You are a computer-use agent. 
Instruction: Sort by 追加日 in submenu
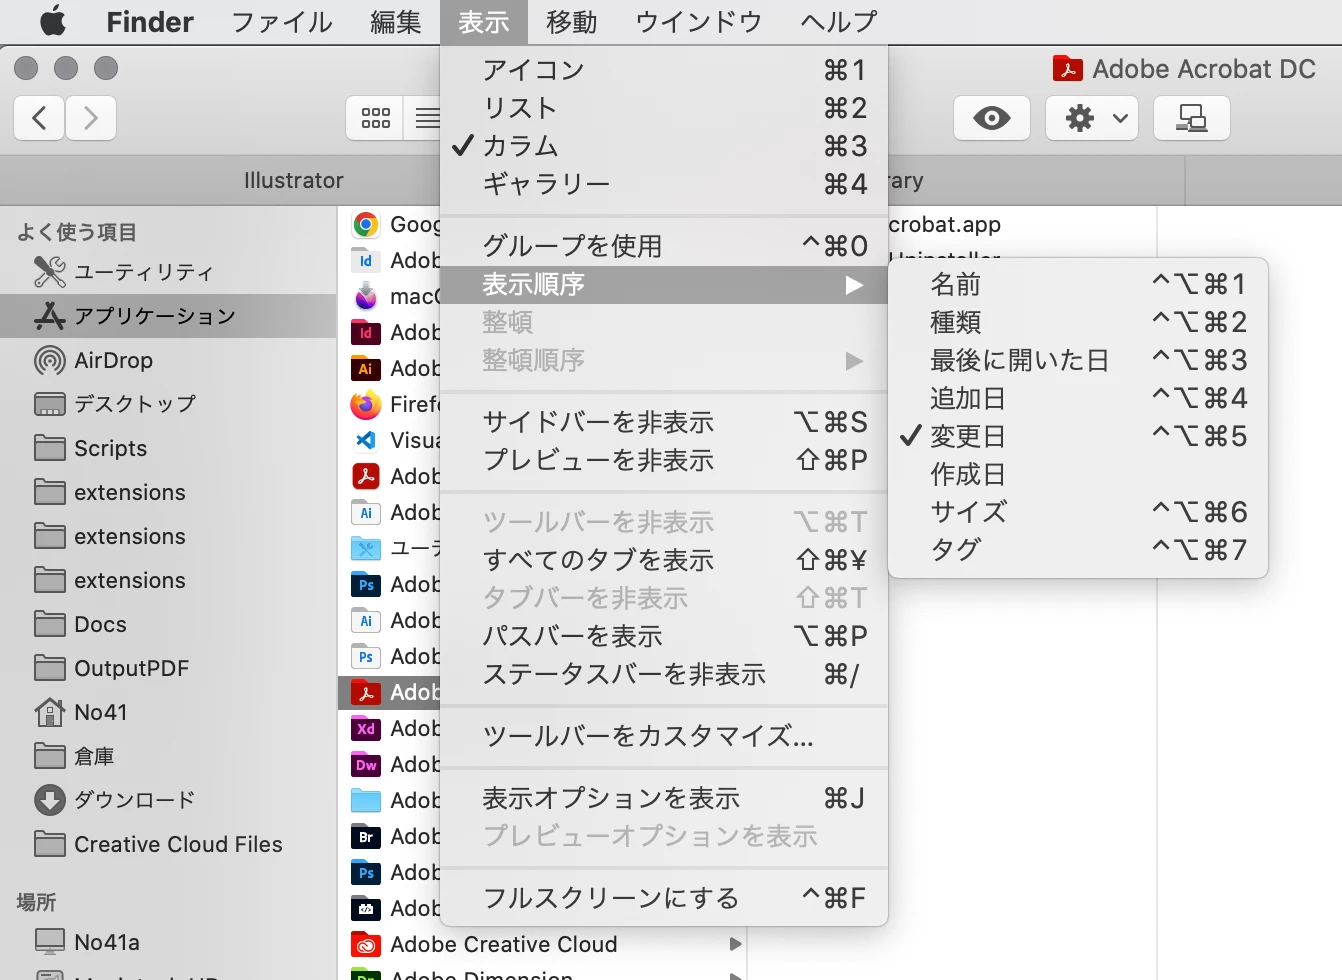coord(1078,398)
